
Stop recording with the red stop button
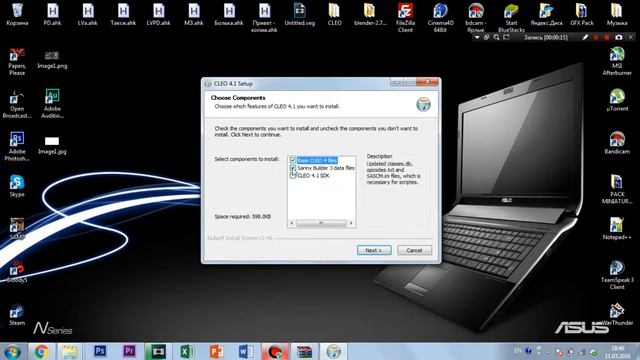[x=607, y=37]
